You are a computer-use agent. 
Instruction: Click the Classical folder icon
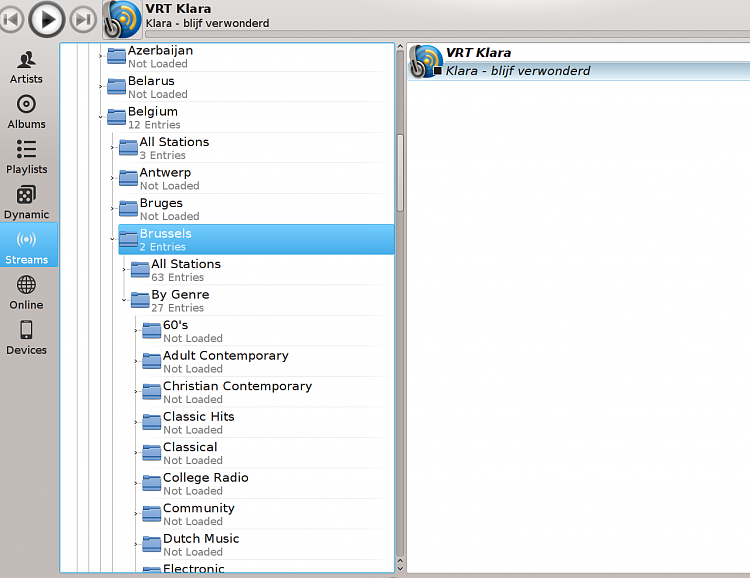(152, 453)
